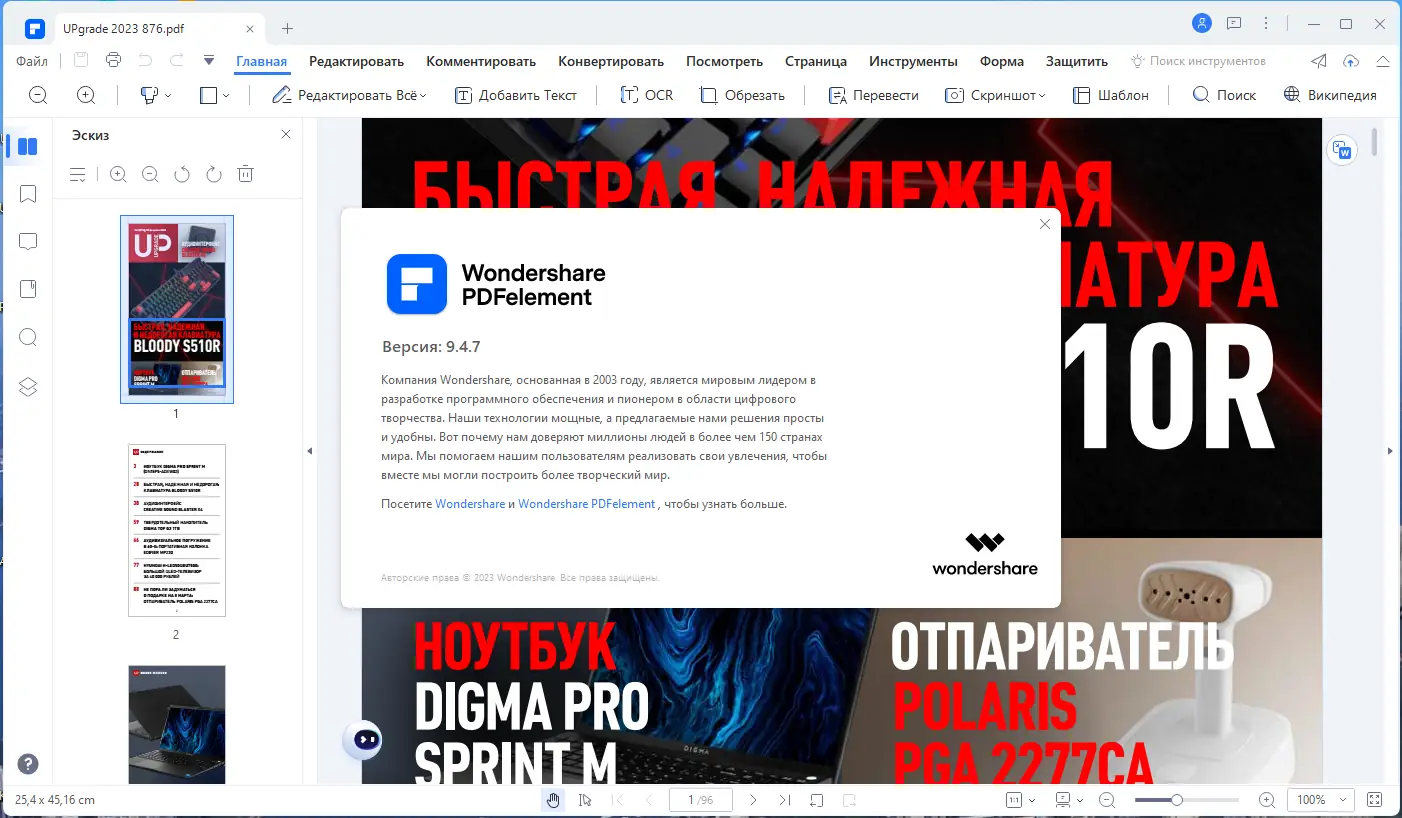This screenshot has width=1402, height=818.
Task: Close the about dialog
Action: [x=1045, y=224]
